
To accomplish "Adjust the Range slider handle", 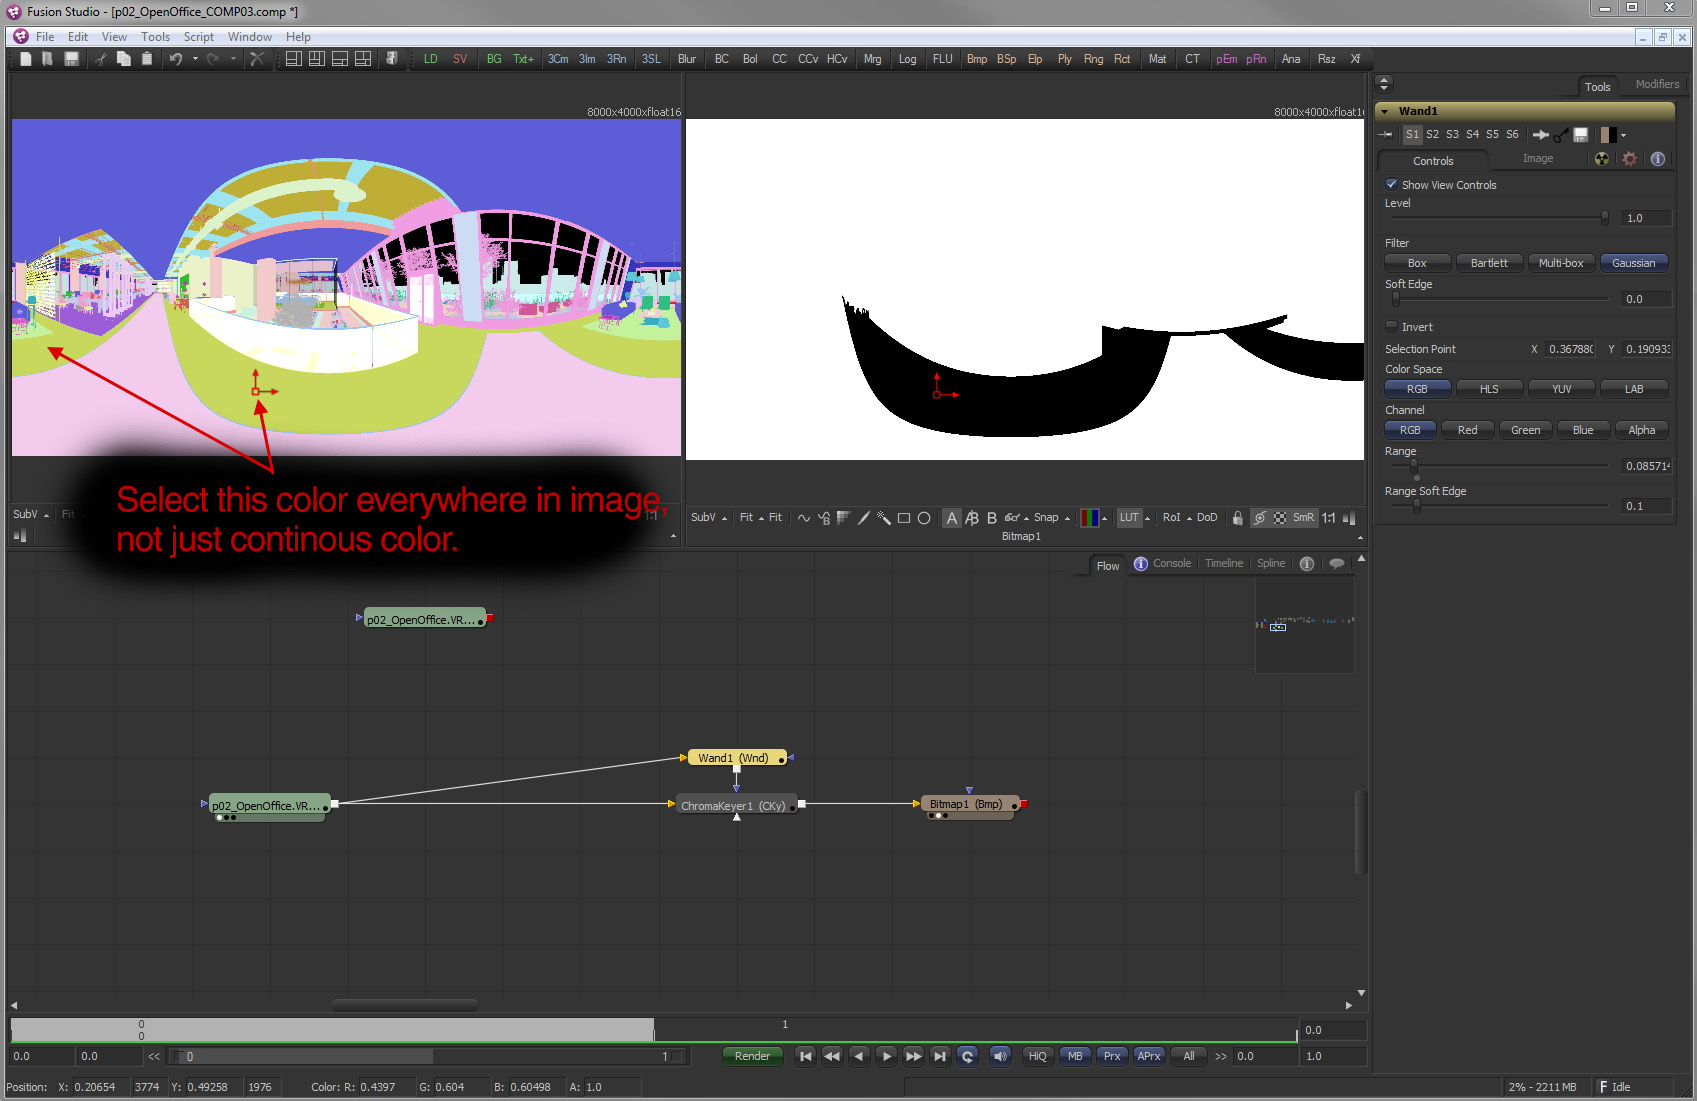I will click(1413, 466).
